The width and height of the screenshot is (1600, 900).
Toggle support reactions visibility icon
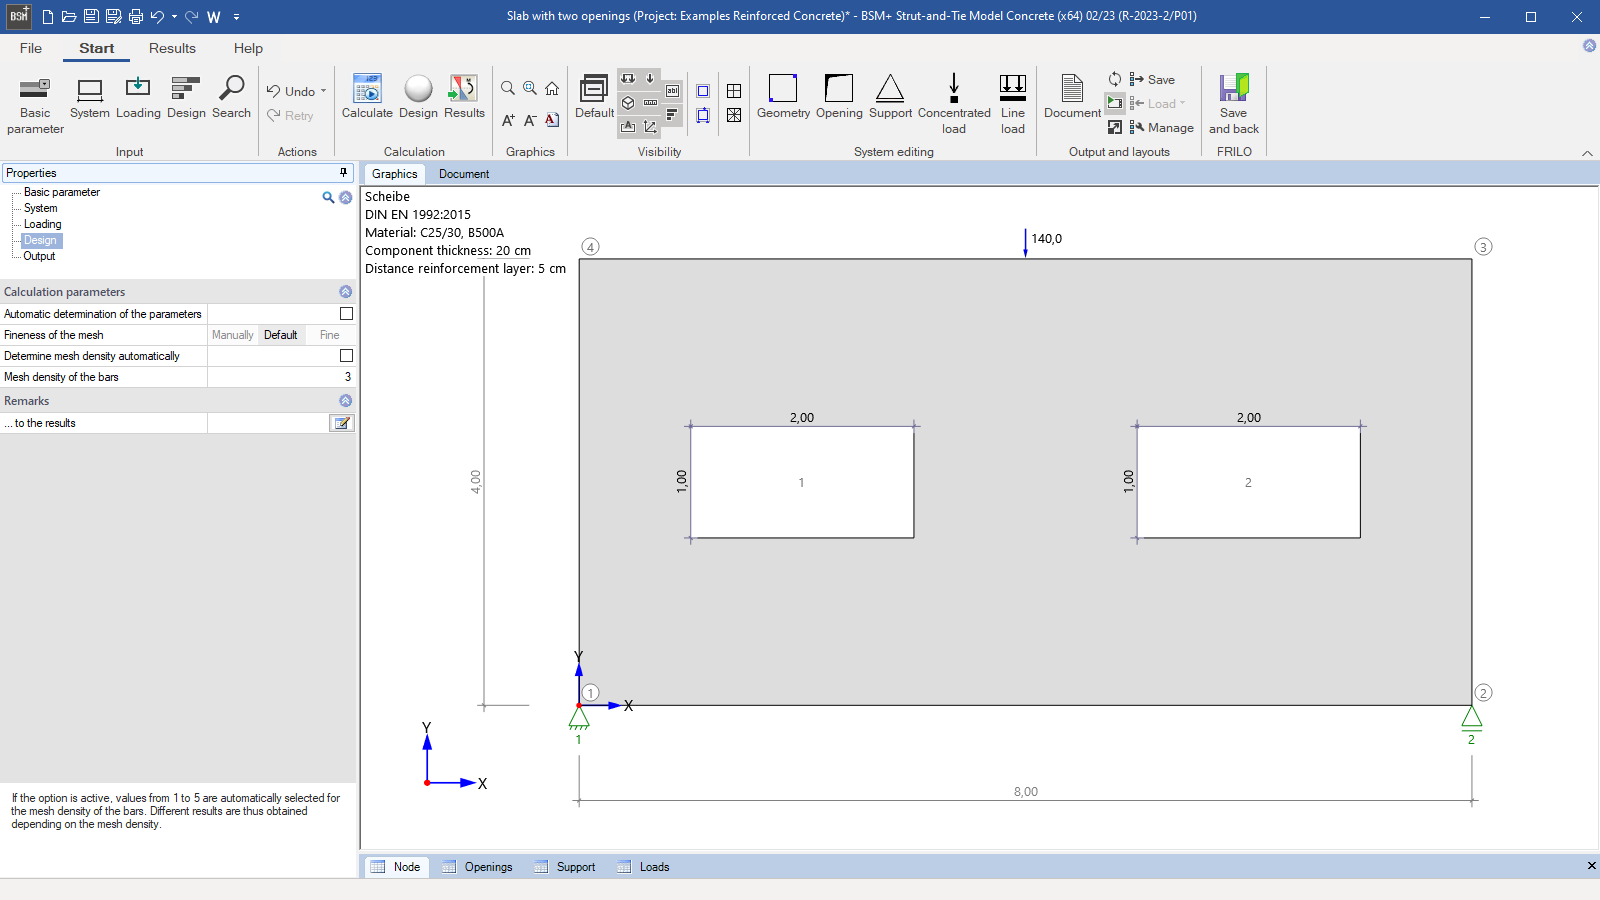[628, 78]
